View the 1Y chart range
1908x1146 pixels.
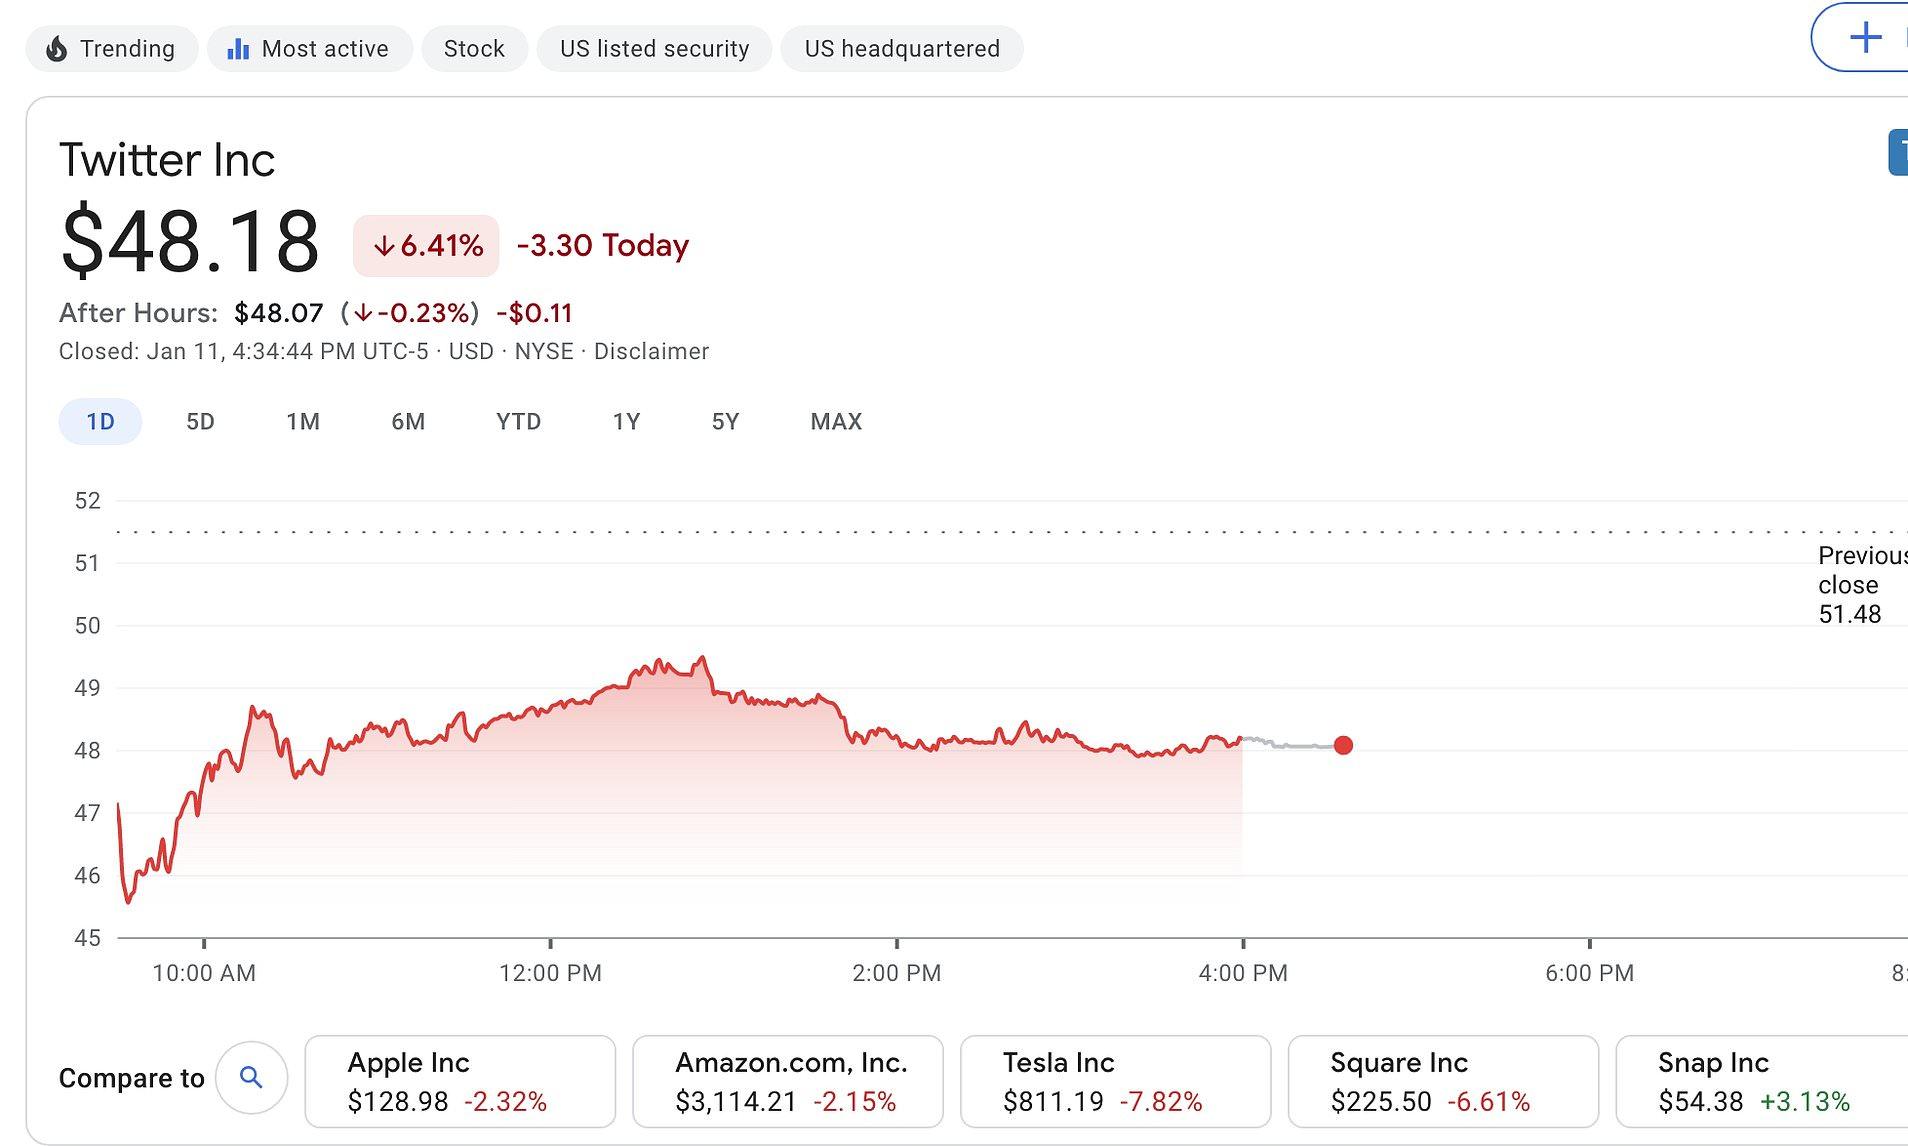pos(626,421)
